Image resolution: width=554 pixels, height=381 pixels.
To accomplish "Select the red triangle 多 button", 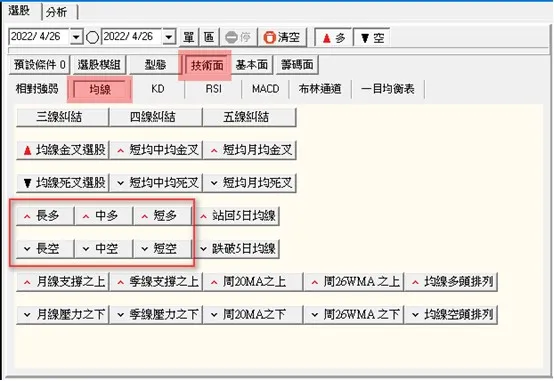I will [333, 37].
